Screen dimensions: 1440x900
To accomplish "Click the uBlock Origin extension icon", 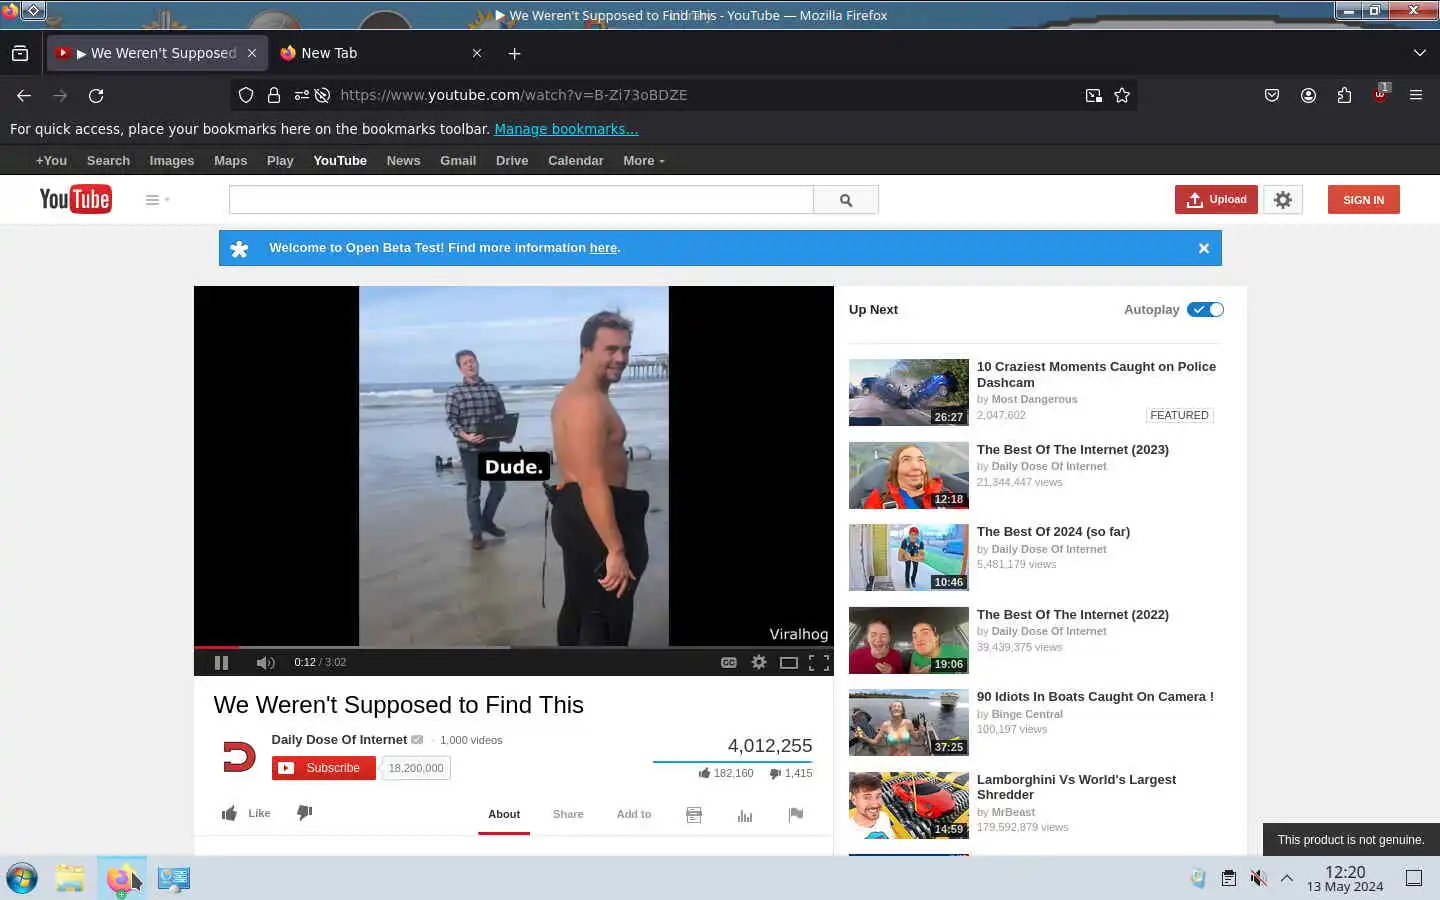I will (1380, 94).
